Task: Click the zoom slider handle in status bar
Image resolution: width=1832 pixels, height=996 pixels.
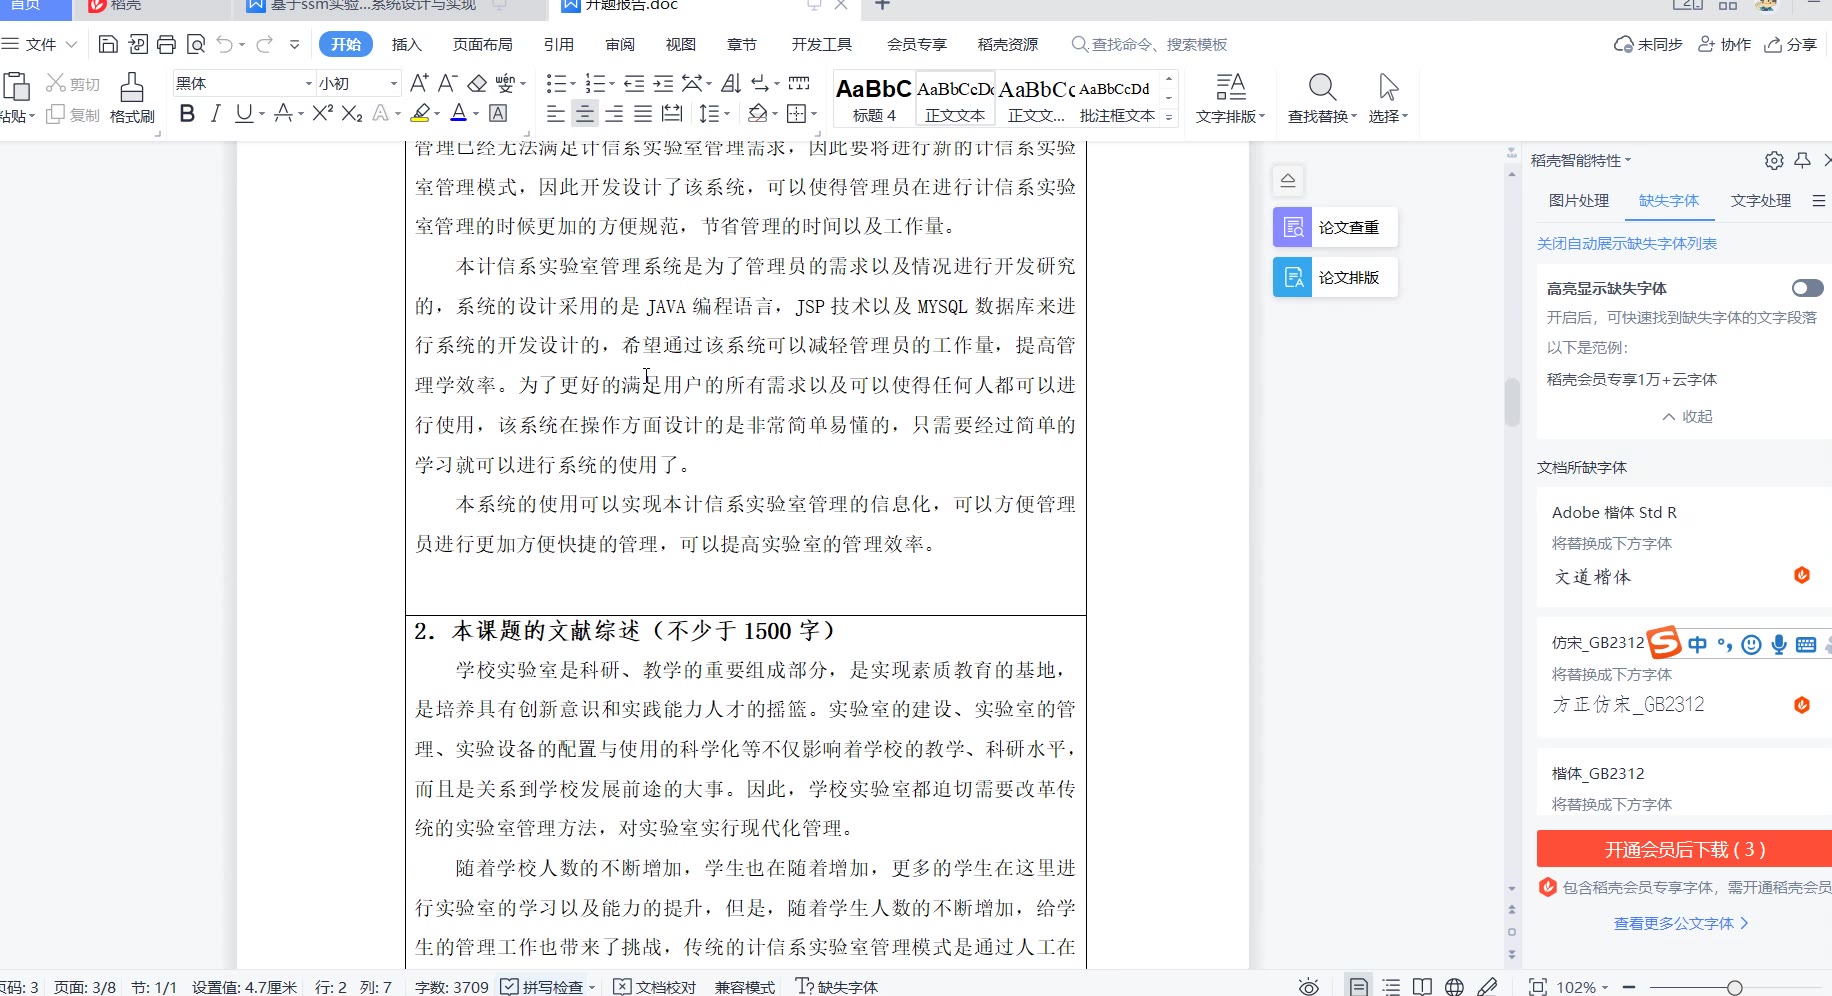Action: pos(1735,987)
